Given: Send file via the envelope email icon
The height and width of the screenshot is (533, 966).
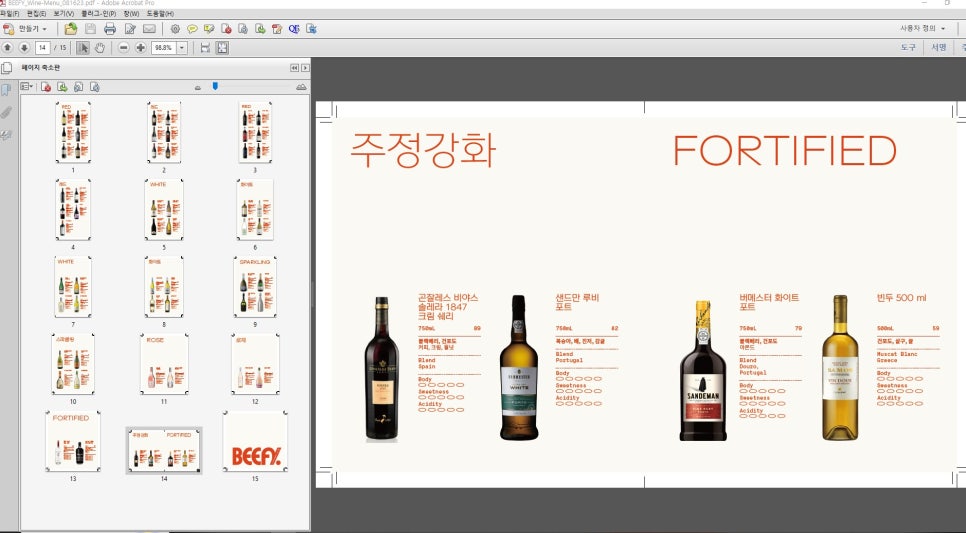Looking at the screenshot, I should point(149,29).
